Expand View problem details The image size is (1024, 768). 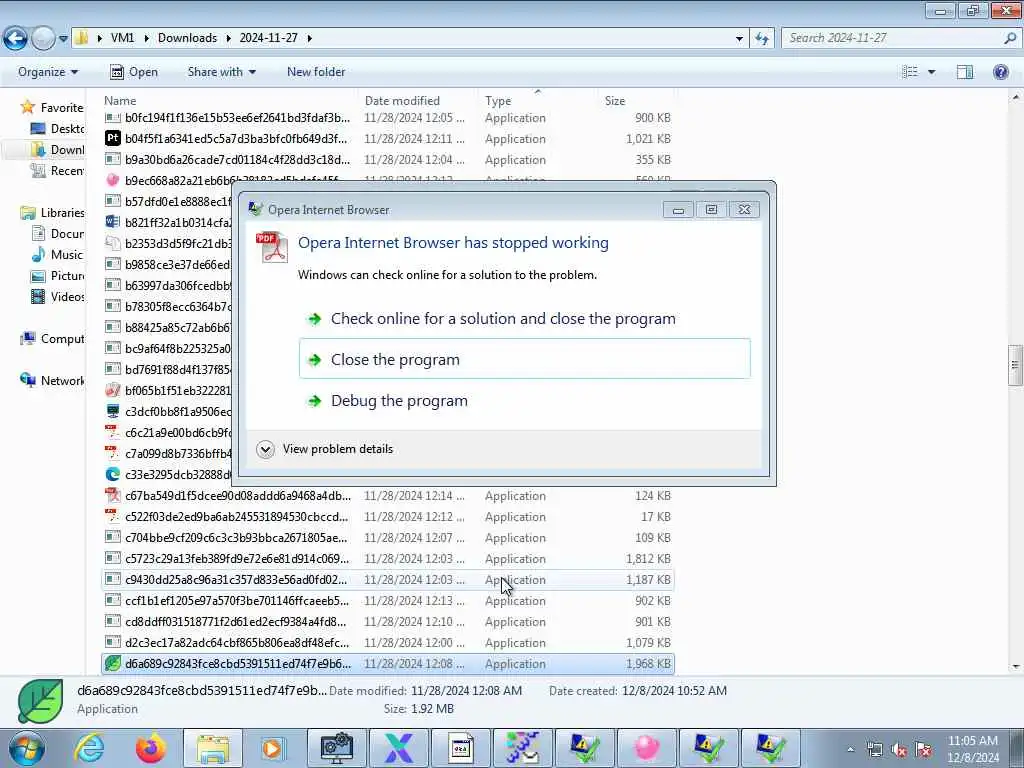click(x=325, y=449)
